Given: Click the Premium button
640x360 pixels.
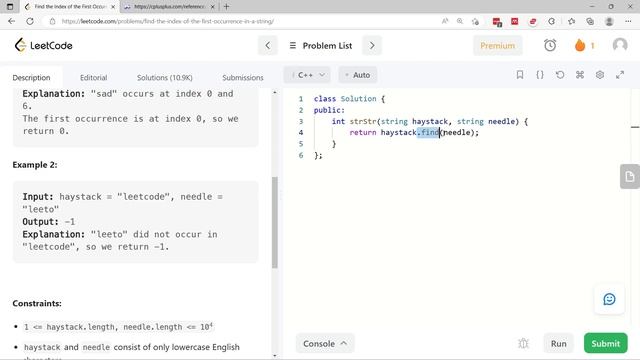Looking at the screenshot, I should pos(497,46).
